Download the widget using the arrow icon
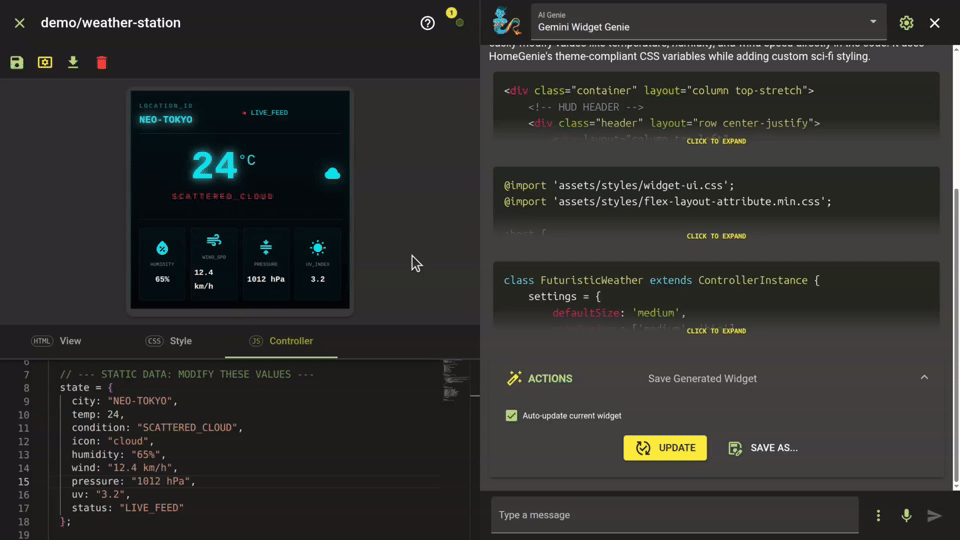 tap(73, 62)
